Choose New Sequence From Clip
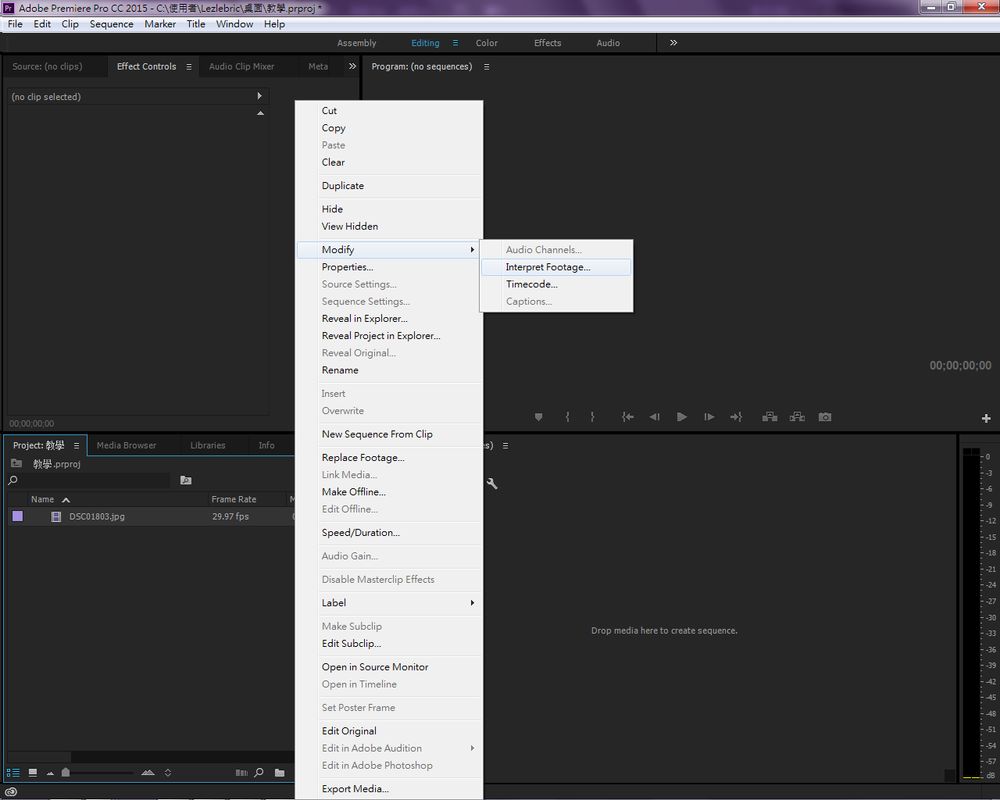The image size is (1000, 800). point(390,434)
